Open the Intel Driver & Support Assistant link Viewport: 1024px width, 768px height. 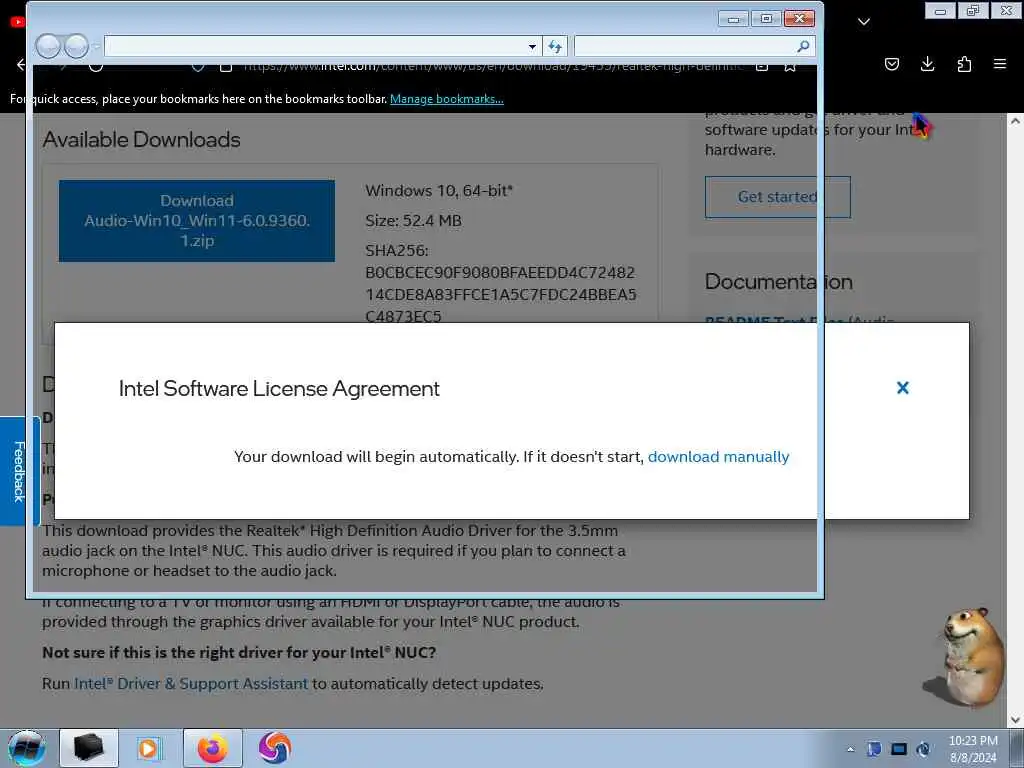pyautogui.click(x=191, y=684)
